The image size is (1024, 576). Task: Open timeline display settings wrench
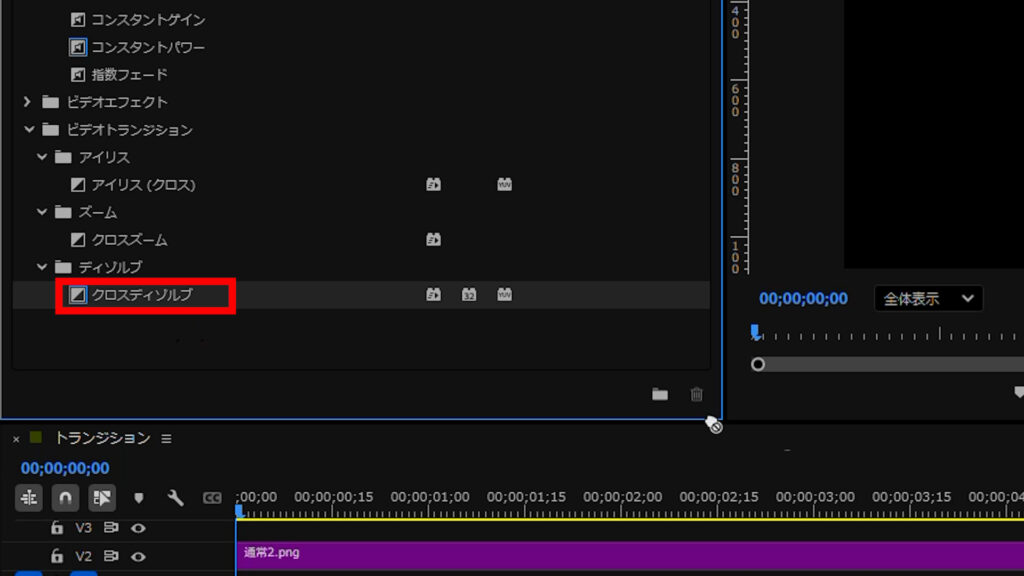[x=175, y=497]
